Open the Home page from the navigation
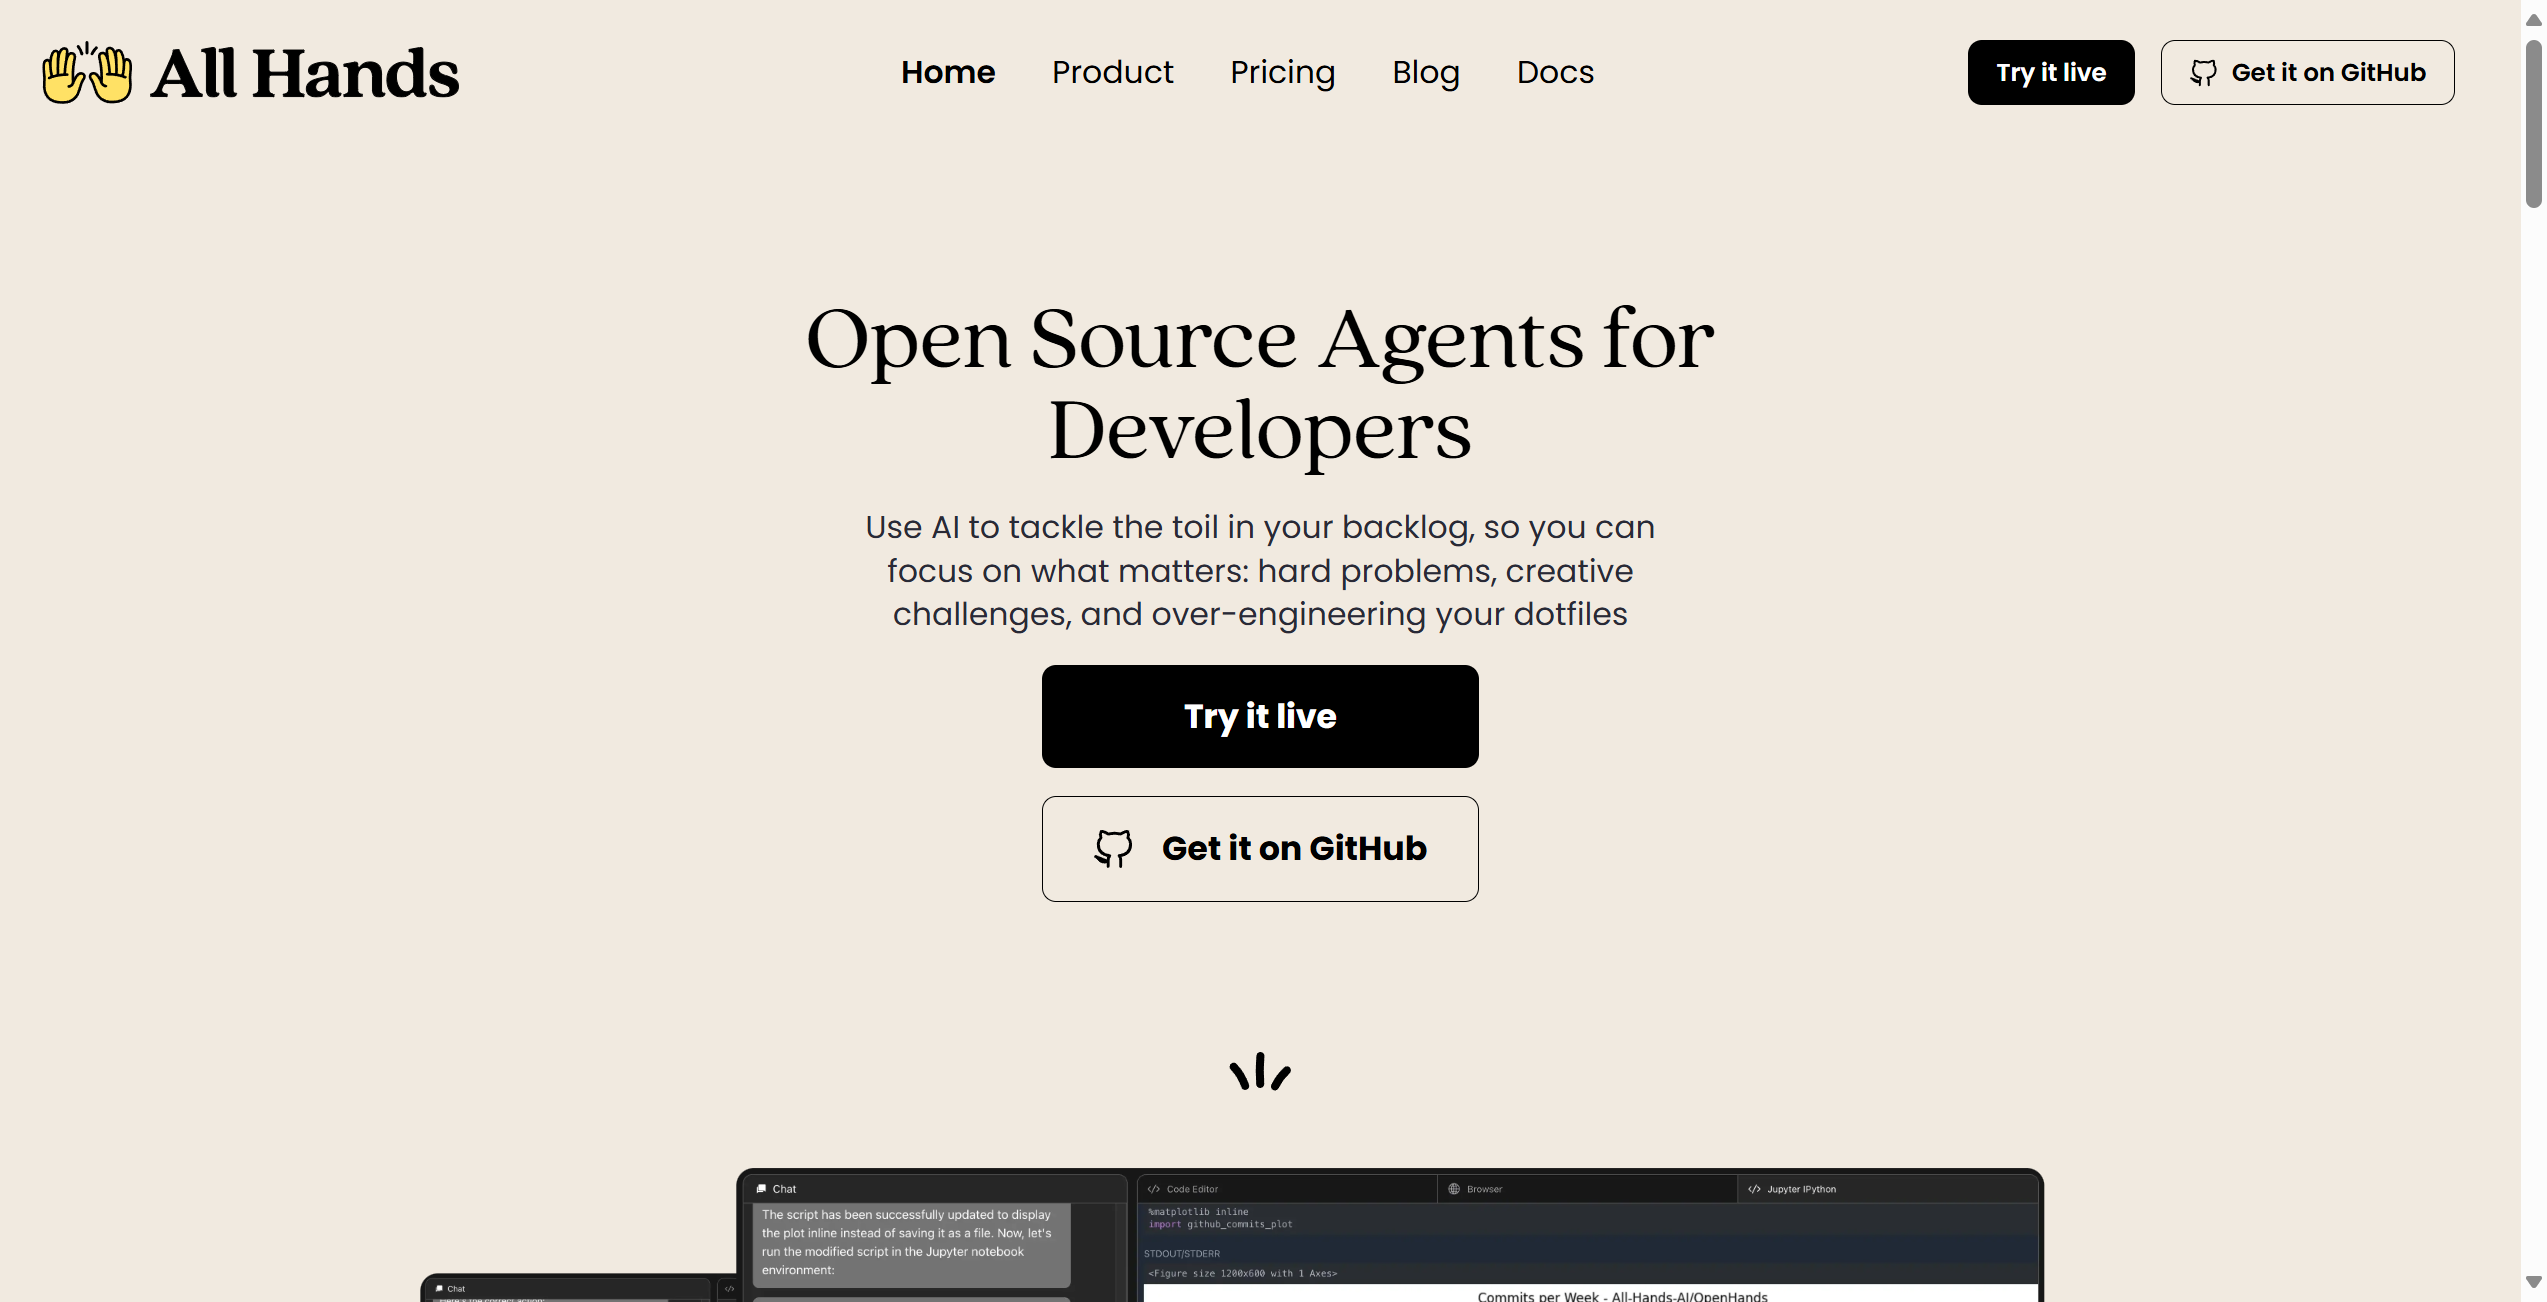This screenshot has width=2547, height=1302. coord(947,72)
